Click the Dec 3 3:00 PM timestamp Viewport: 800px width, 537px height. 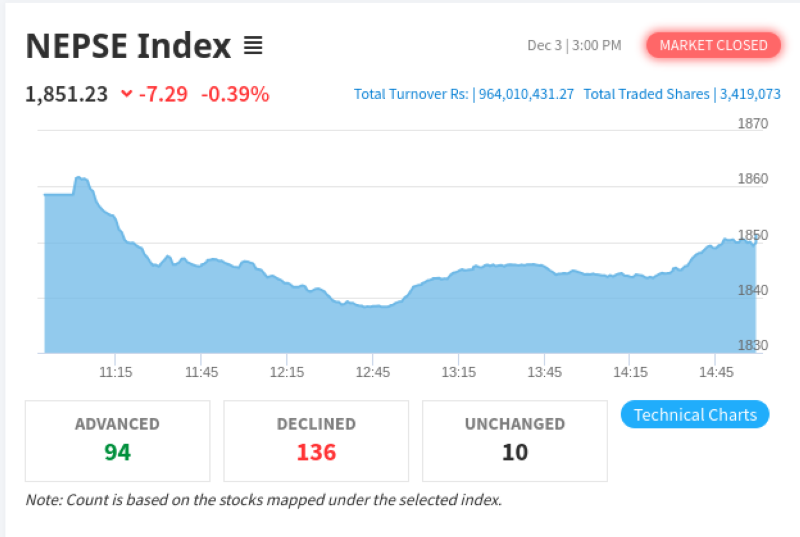click(574, 45)
